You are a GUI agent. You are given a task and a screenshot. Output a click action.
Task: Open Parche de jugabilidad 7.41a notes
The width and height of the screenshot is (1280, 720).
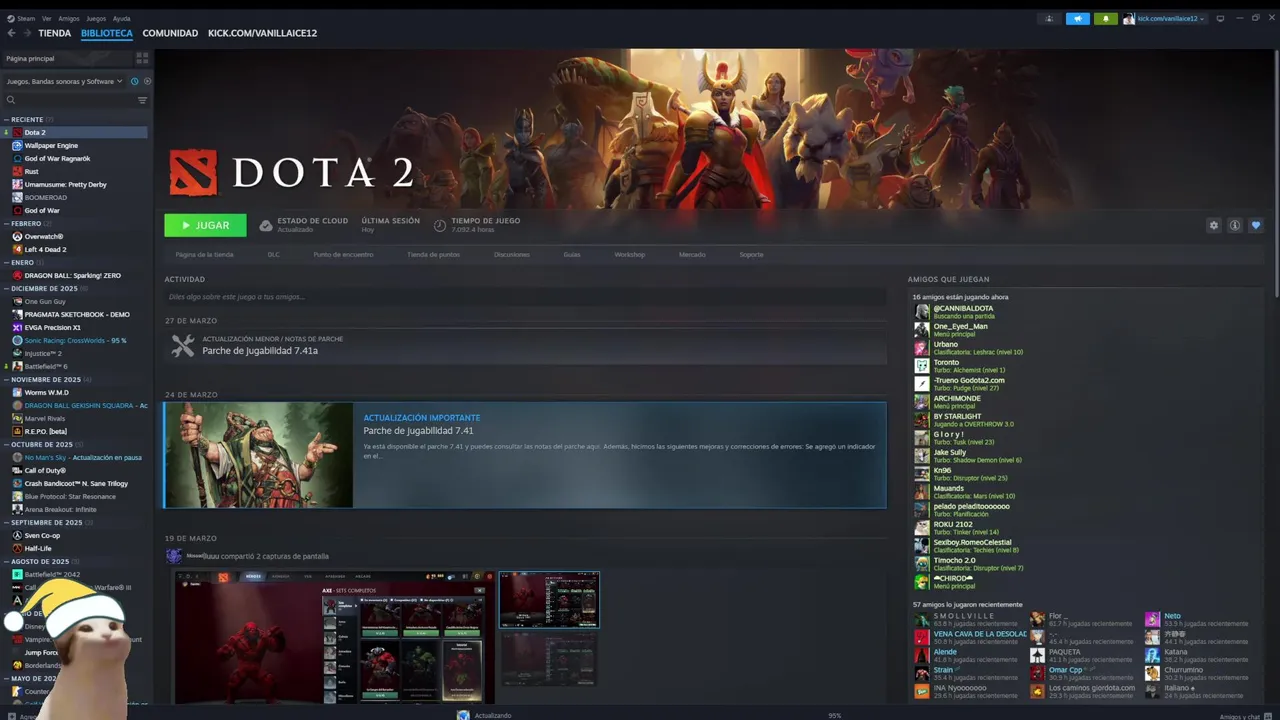click(260, 351)
